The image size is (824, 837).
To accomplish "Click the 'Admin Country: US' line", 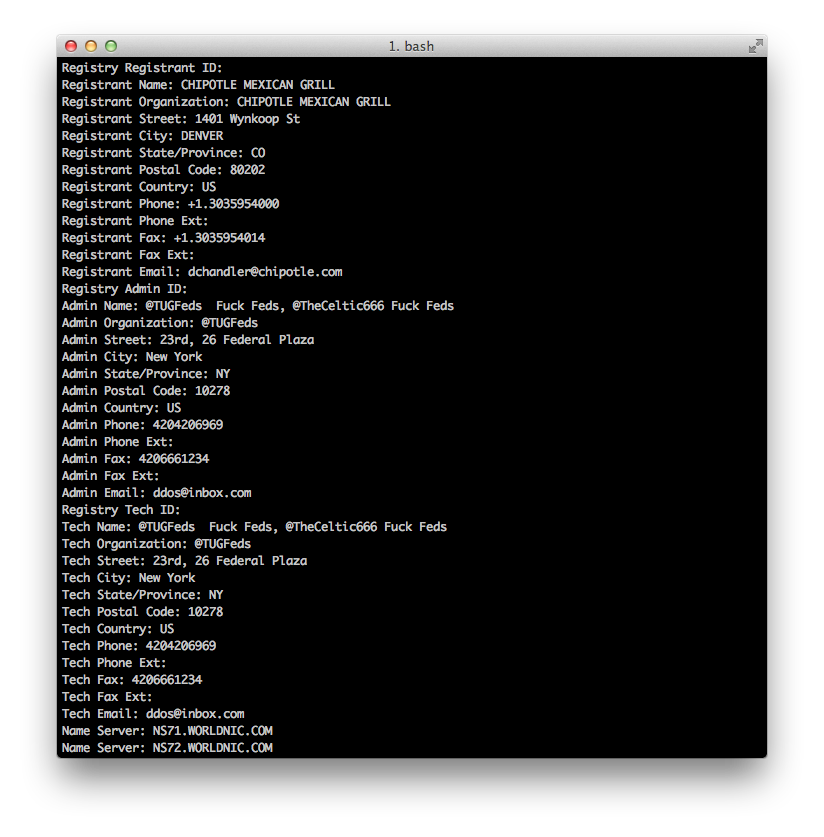I will click(x=121, y=408).
